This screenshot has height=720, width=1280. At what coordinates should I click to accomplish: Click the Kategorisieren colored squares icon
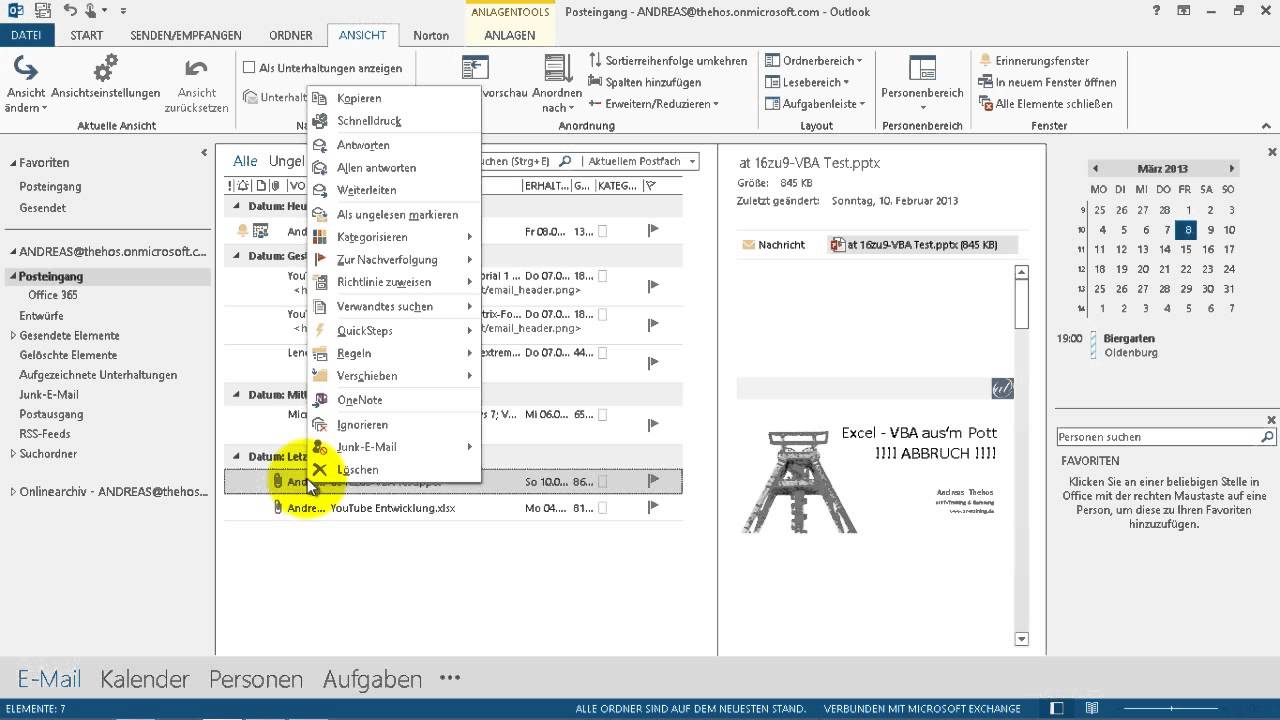(x=320, y=237)
